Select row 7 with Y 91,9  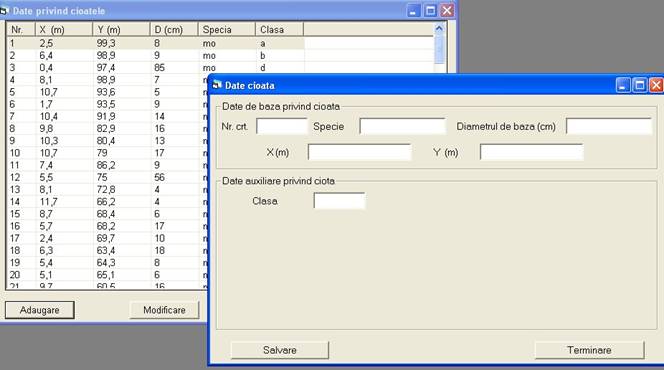click(x=107, y=116)
